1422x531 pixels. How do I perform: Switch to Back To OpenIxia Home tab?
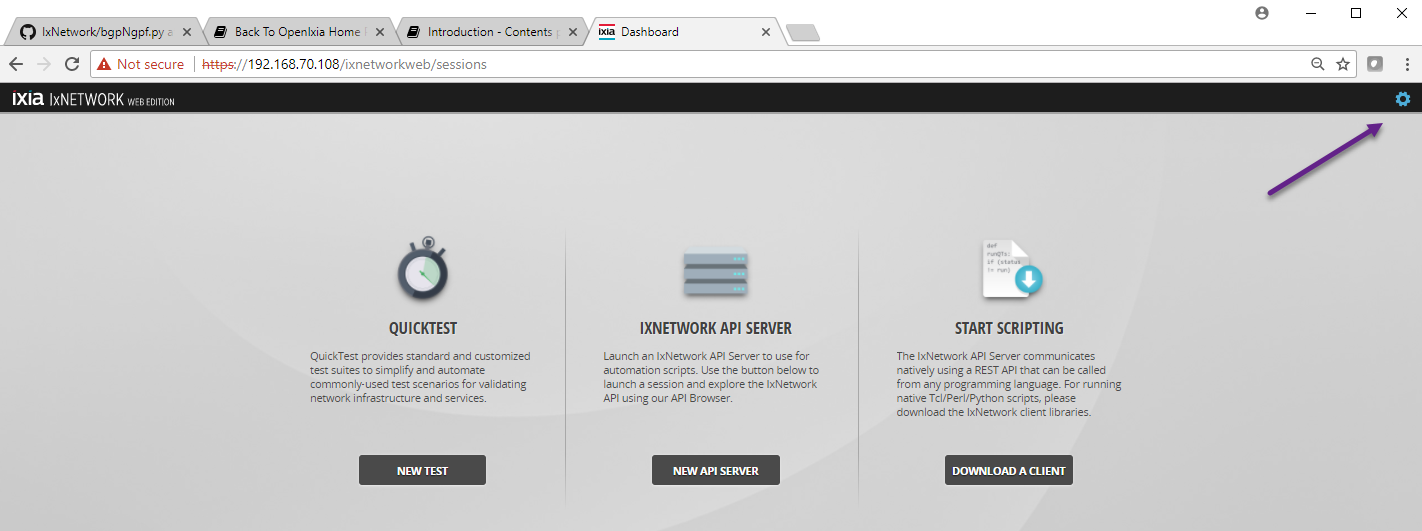[297, 32]
